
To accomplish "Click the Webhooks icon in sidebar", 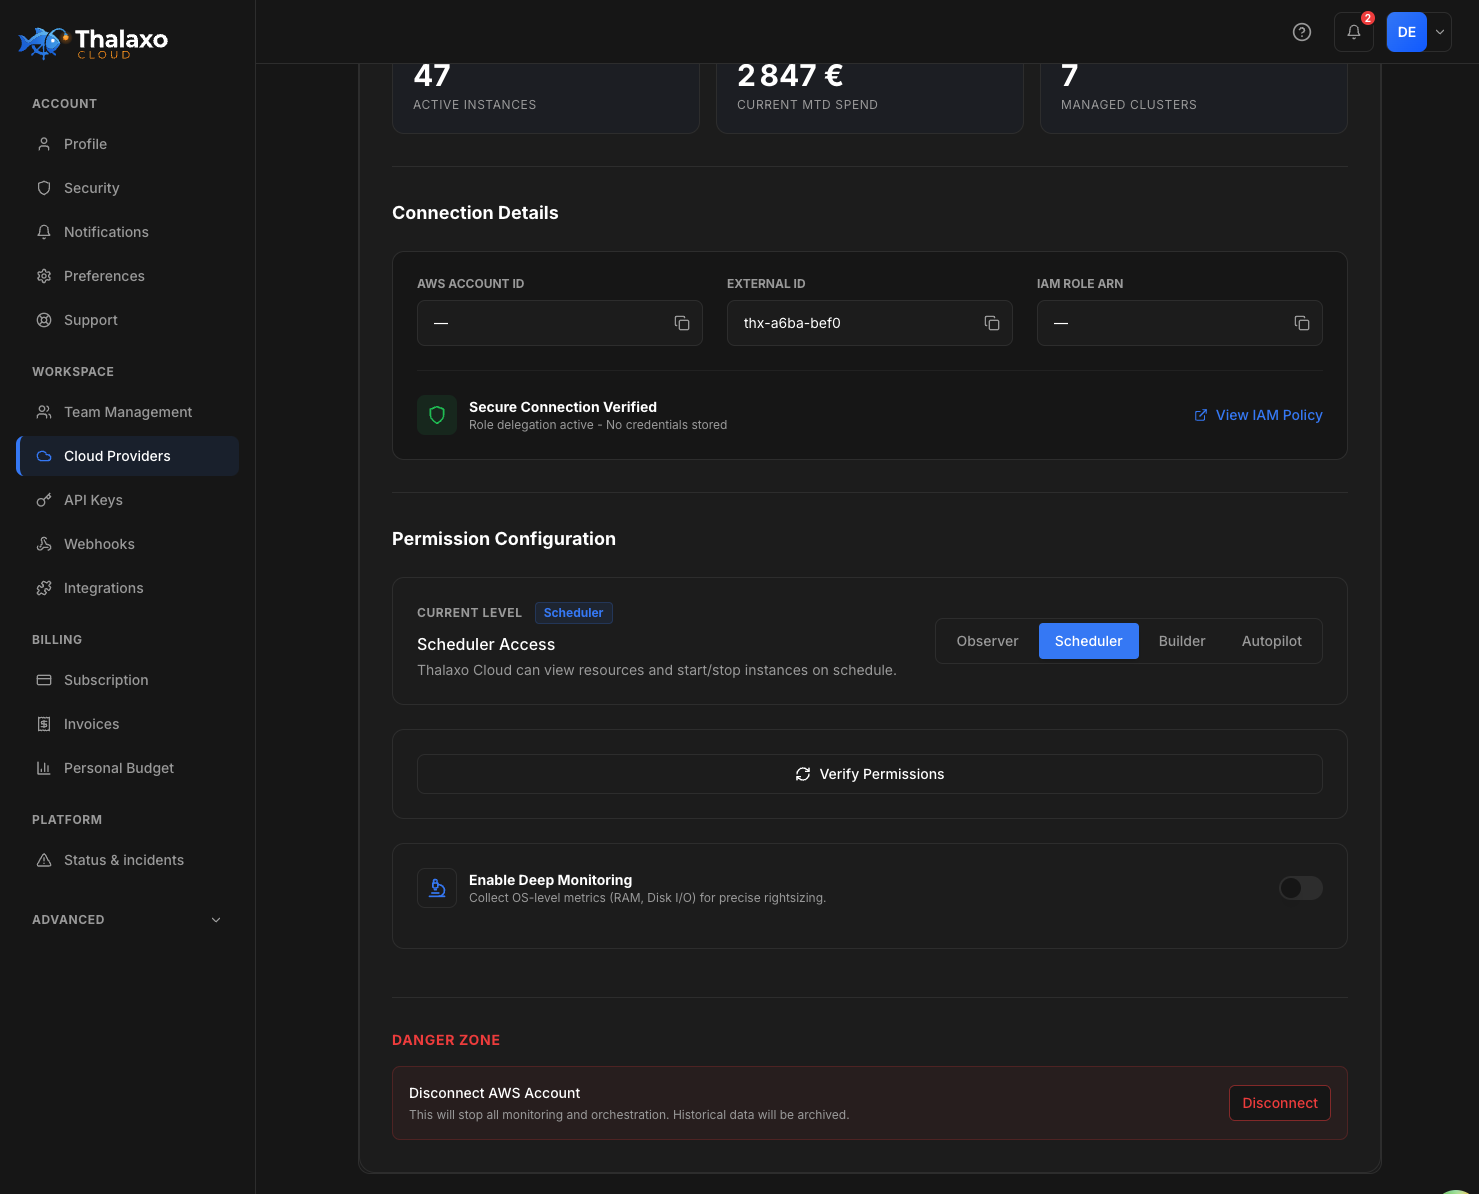I will [44, 544].
